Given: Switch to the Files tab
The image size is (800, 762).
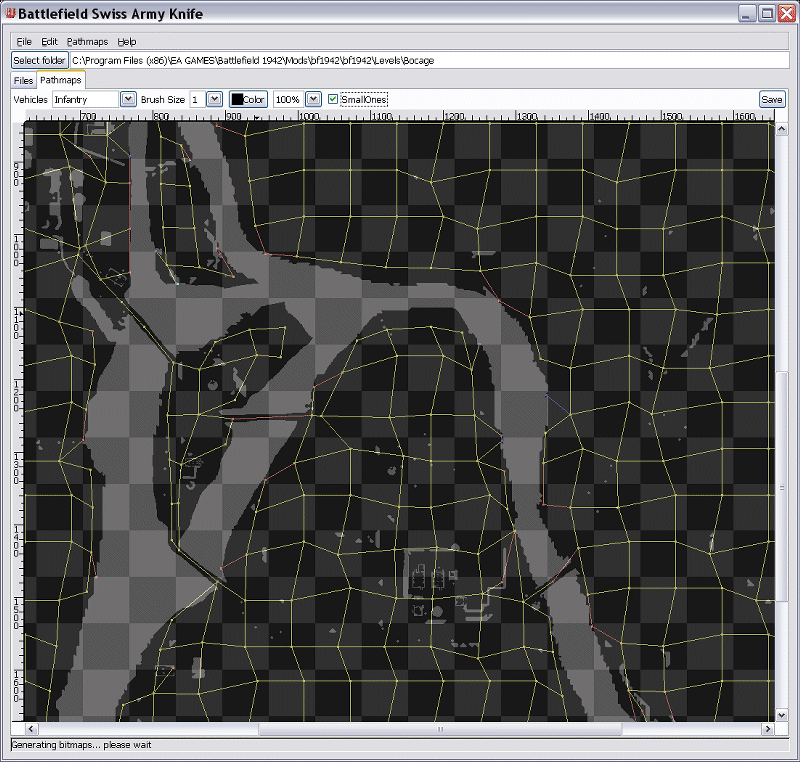Looking at the screenshot, I should click(23, 81).
